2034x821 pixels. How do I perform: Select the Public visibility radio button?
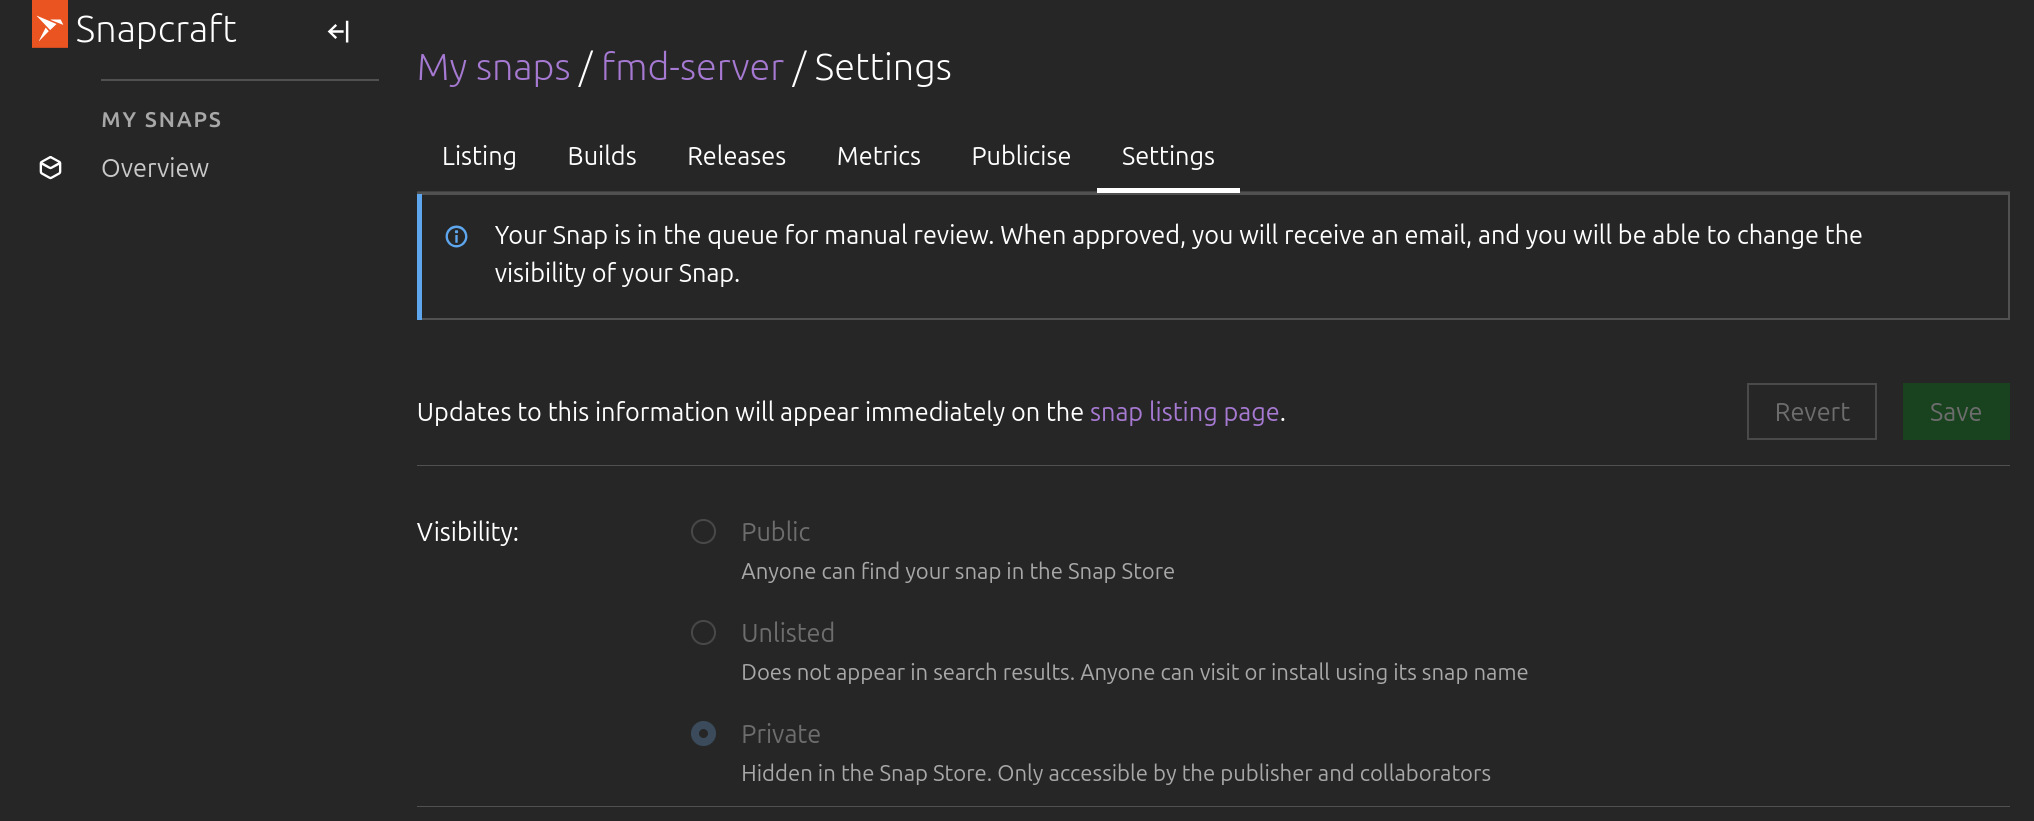click(x=704, y=532)
